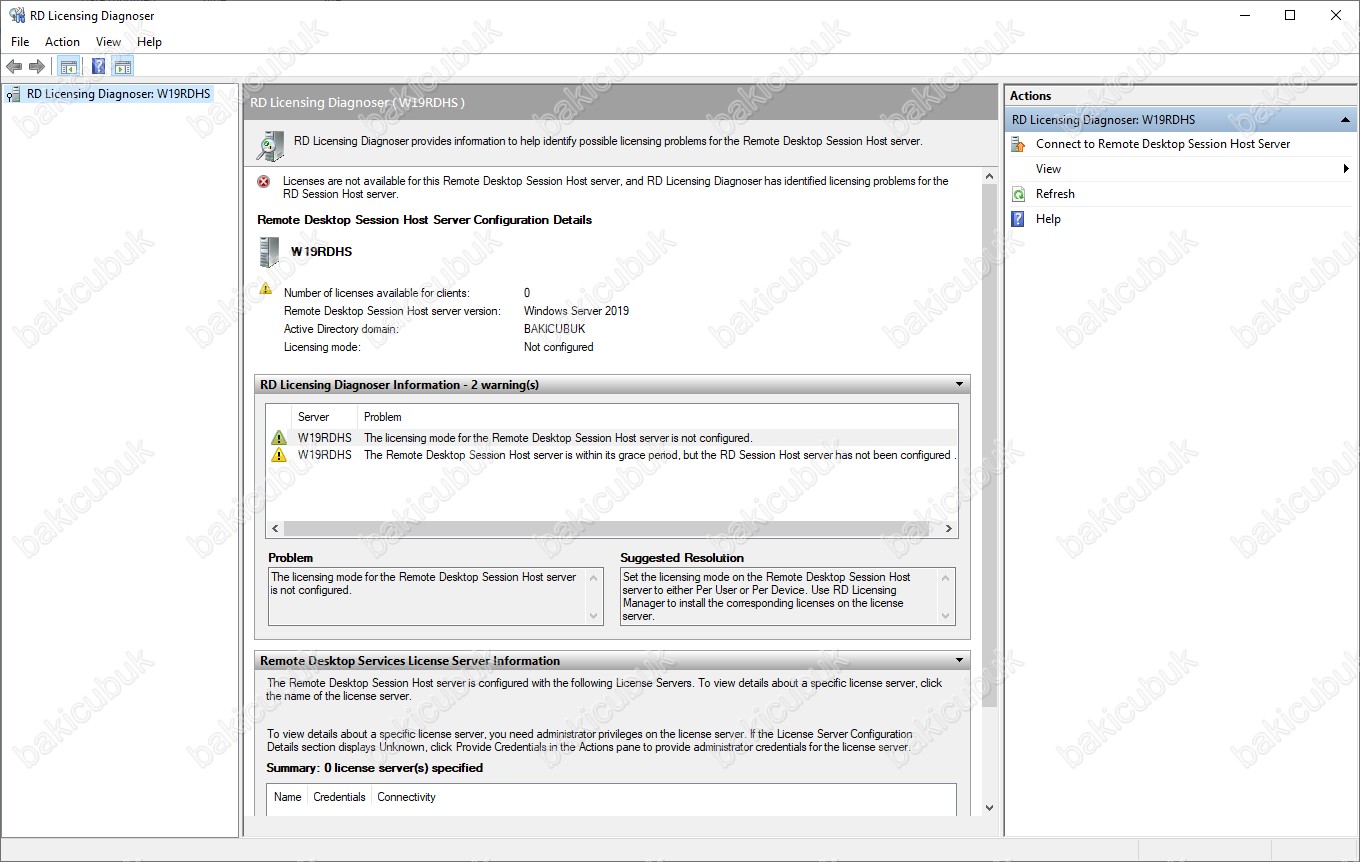The height and width of the screenshot is (862, 1360).
Task: Click the BAKICUBUK domain value
Action: click(x=554, y=329)
